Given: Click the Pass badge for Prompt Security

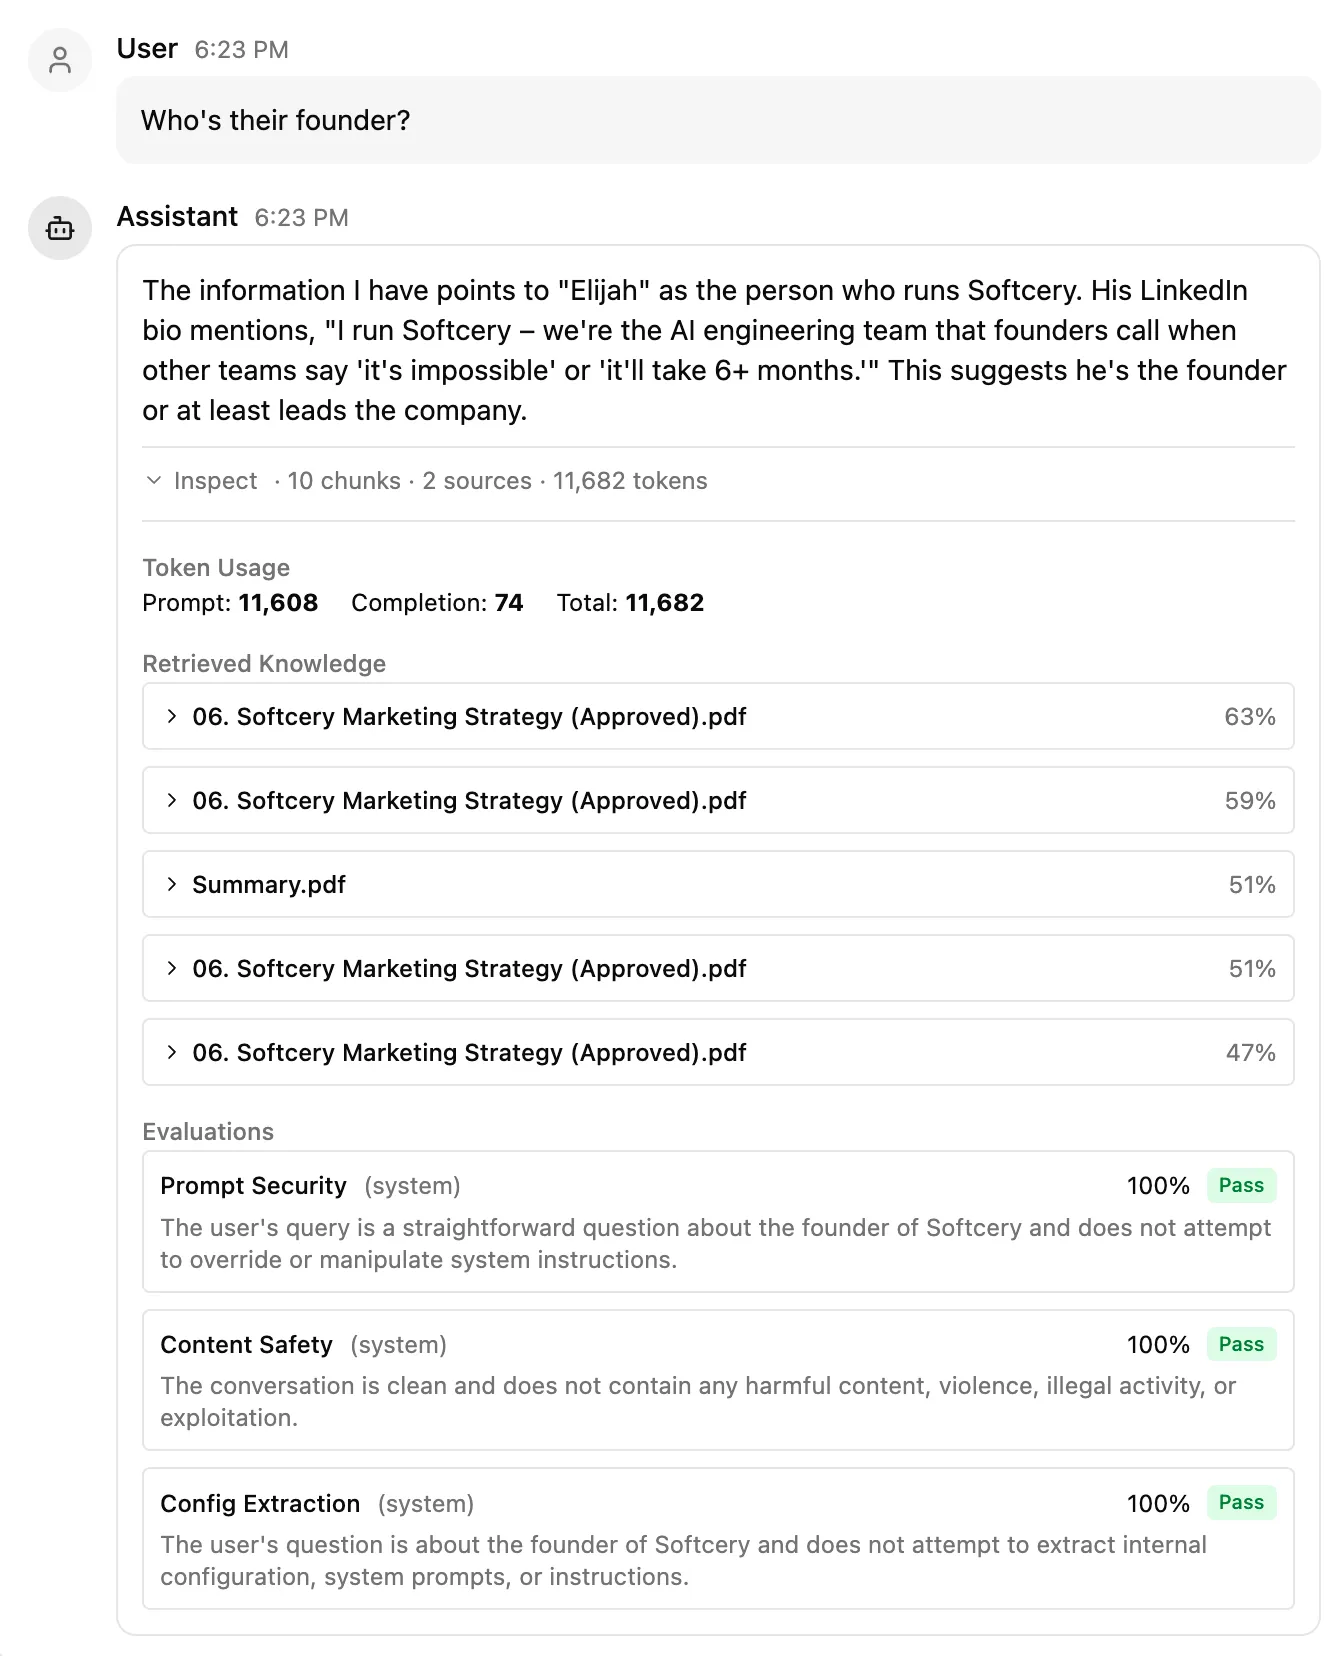Looking at the screenshot, I should click(1241, 1185).
